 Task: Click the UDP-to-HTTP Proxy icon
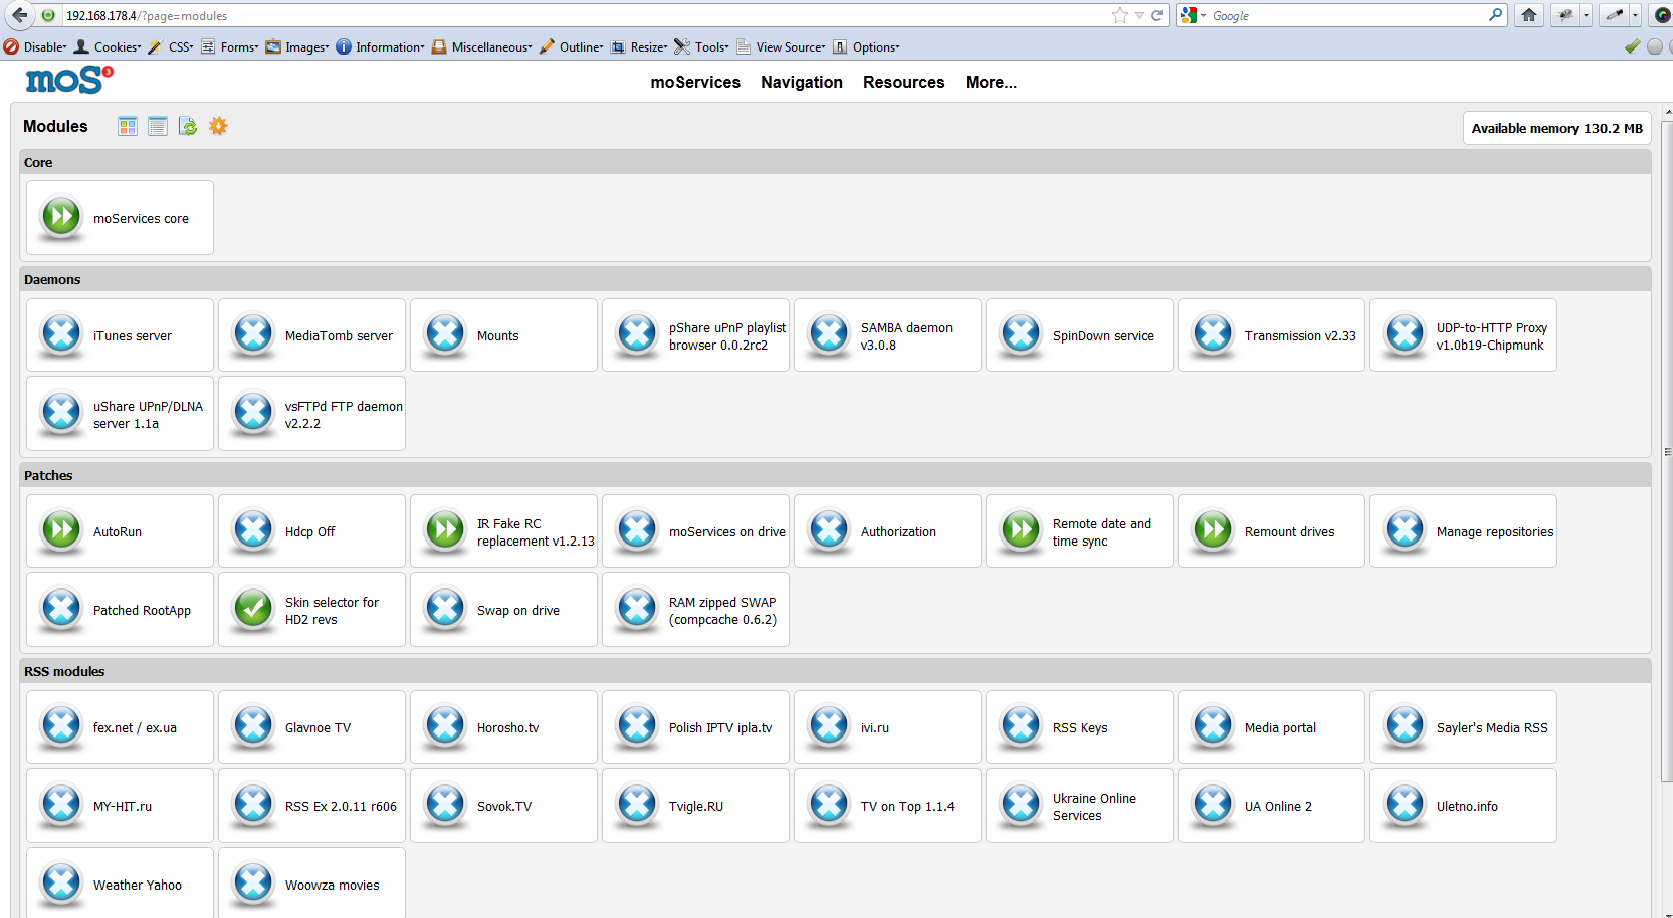(1405, 334)
